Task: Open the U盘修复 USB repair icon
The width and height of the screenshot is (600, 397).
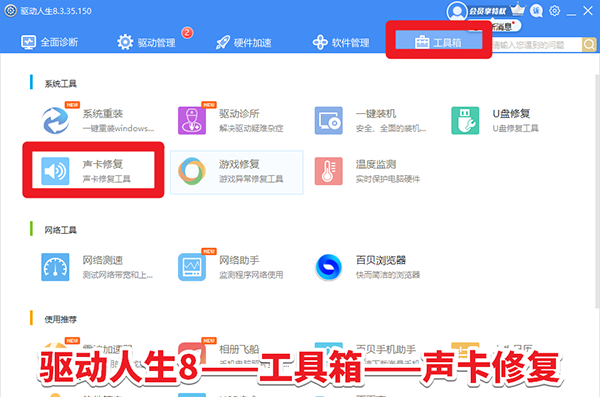Action: click(x=465, y=121)
